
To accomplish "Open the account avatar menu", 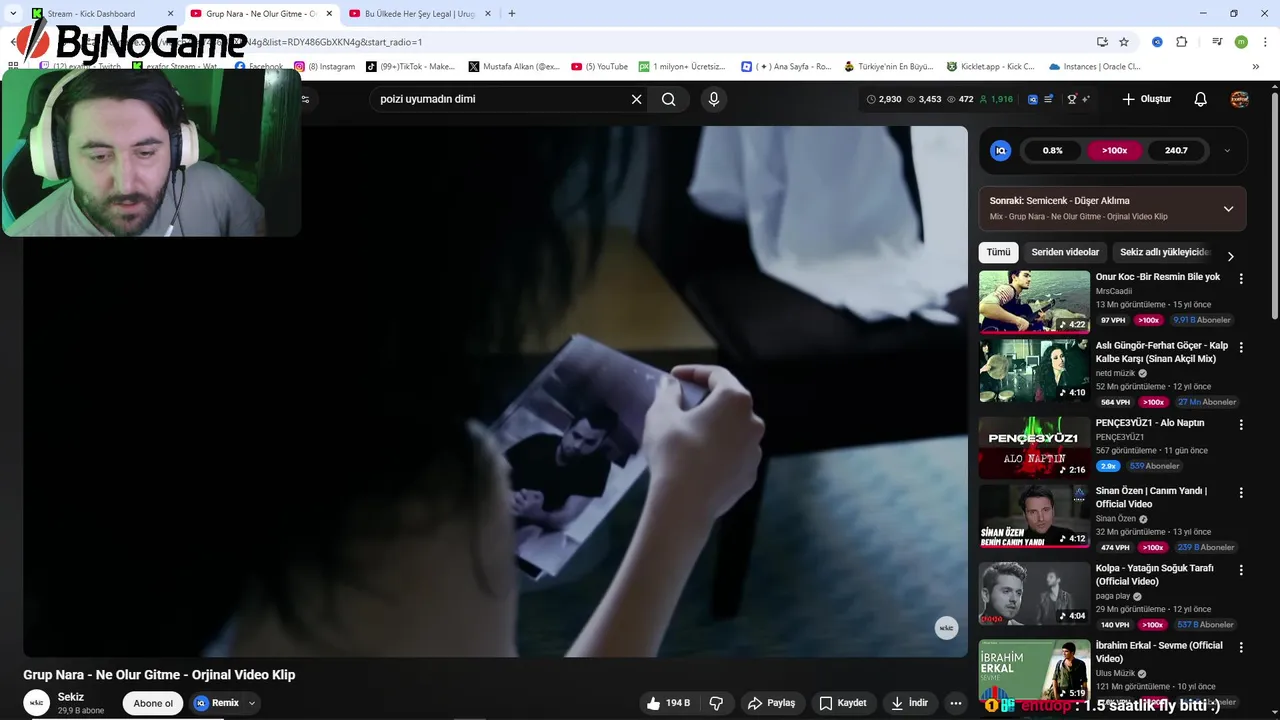I will [x=1239, y=99].
